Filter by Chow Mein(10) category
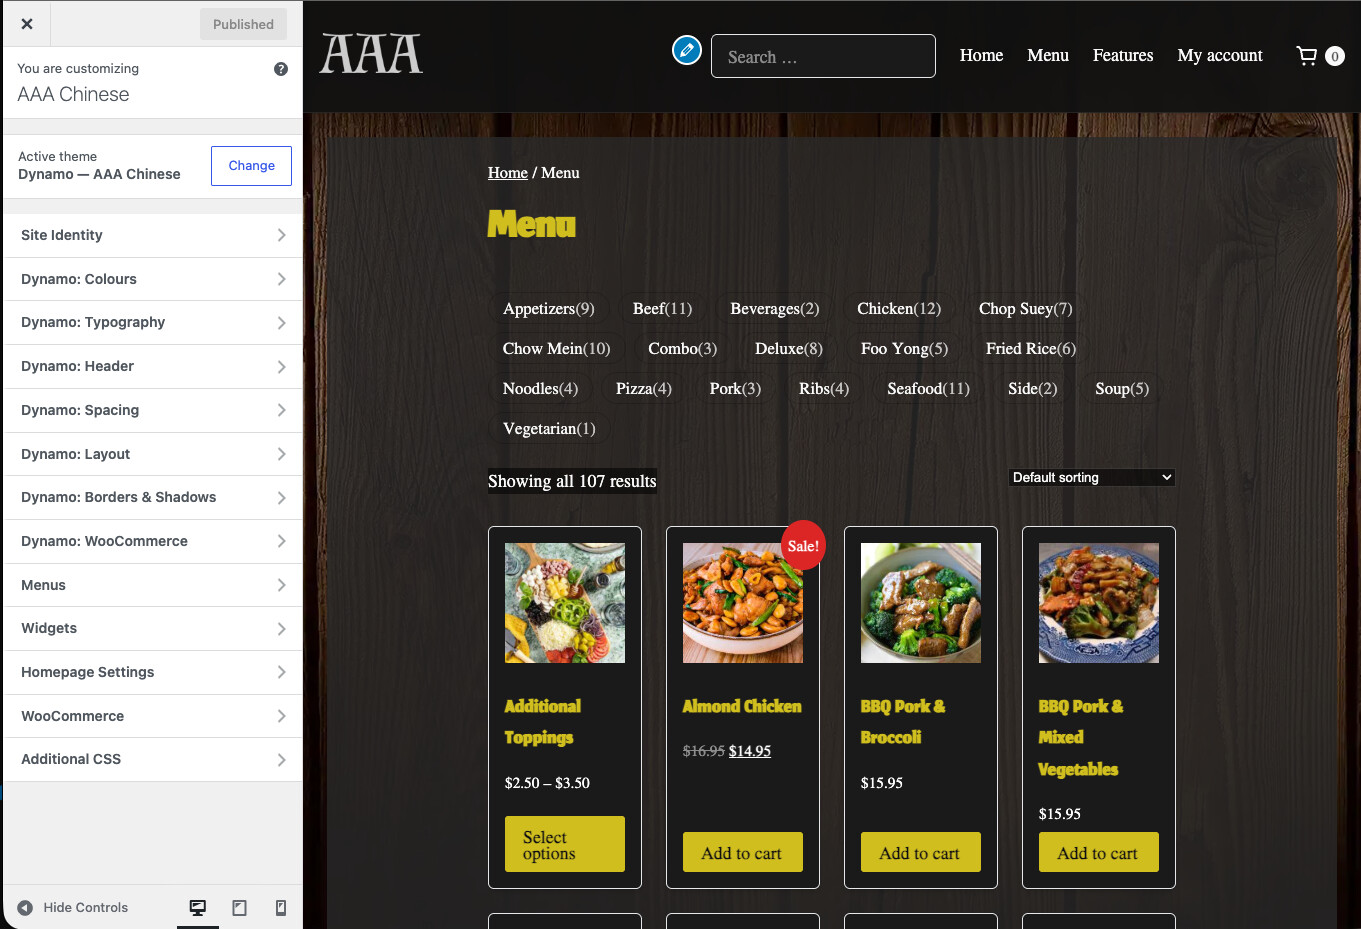This screenshot has width=1361, height=929. tap(556, 349)
